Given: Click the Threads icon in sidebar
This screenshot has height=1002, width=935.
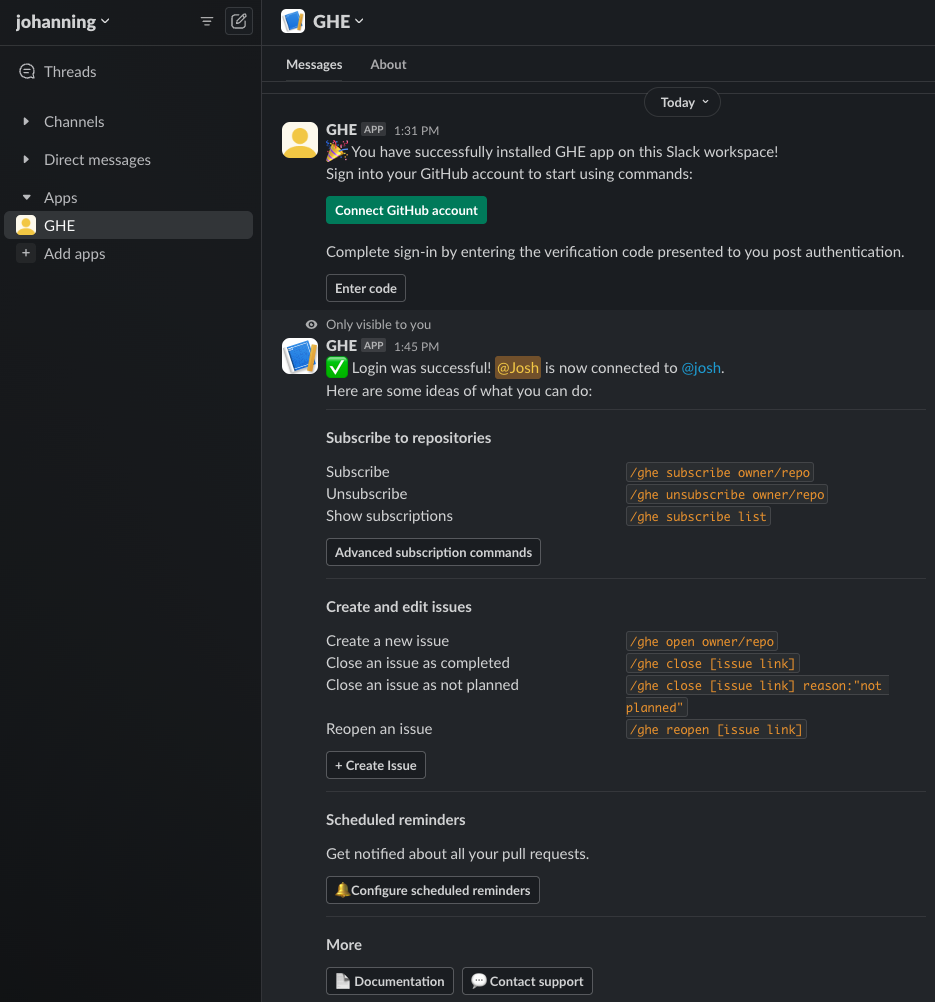Looking at the screenshot, I should tap(27, 72).
